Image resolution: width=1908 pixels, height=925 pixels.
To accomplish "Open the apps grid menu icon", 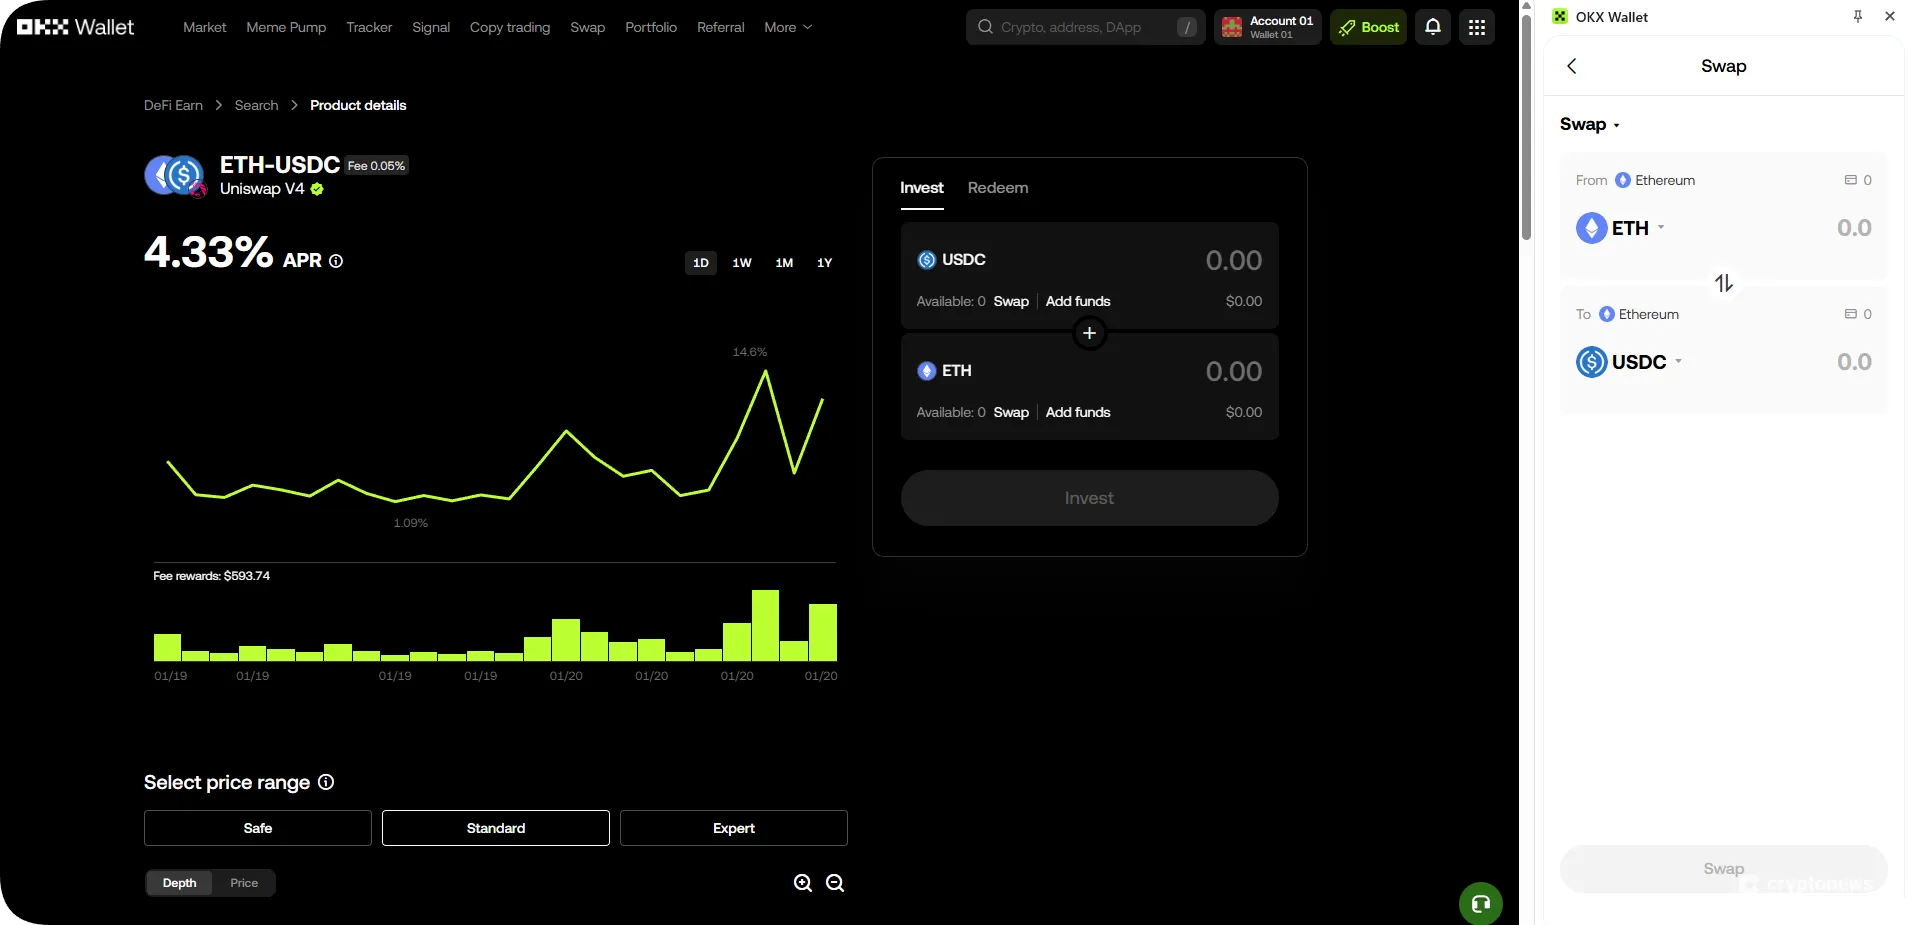I will coord(1476,27).
